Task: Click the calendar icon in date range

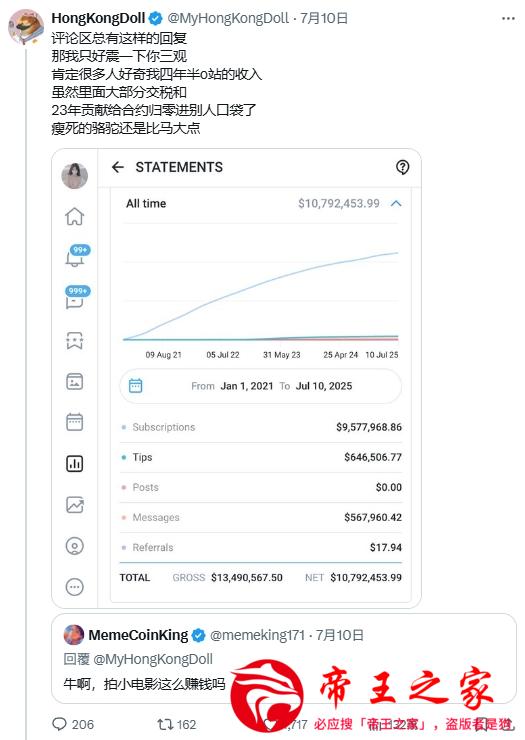Action: (135, 386)
